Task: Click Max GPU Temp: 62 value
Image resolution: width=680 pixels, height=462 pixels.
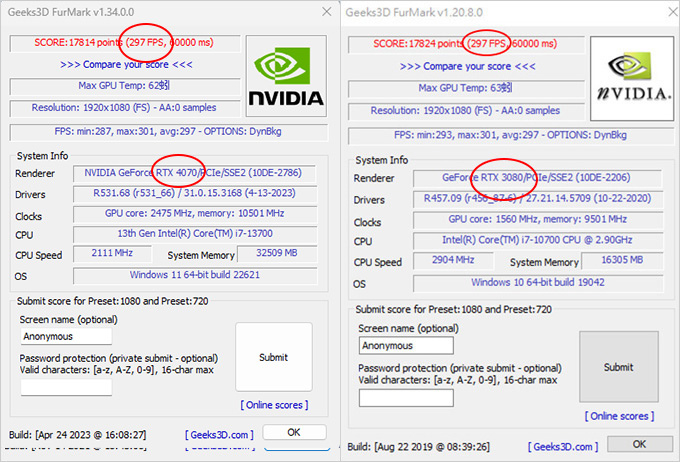Action: (124, 86)
